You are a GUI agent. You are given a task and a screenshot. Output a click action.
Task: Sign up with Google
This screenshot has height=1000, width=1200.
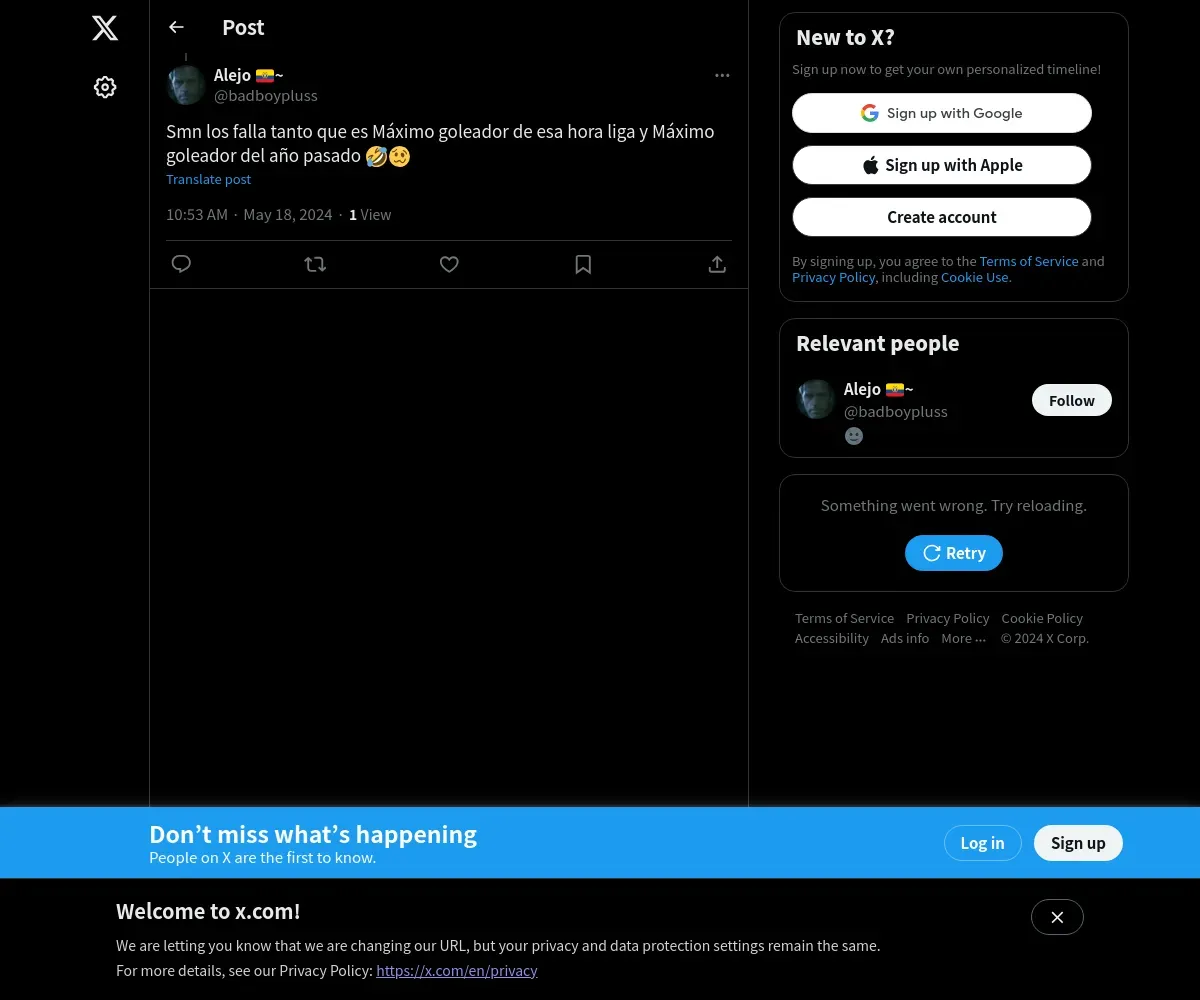coord(942,113)
